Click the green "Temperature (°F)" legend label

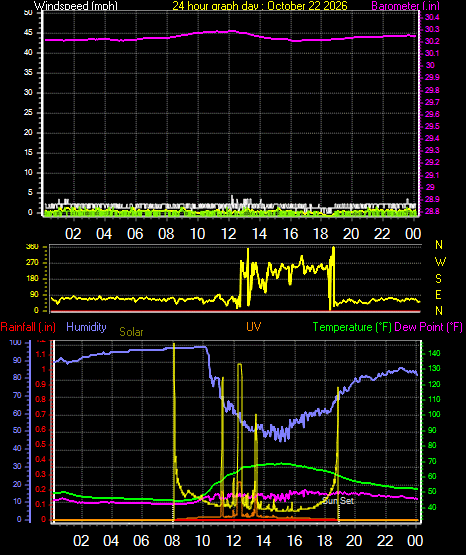352,327
